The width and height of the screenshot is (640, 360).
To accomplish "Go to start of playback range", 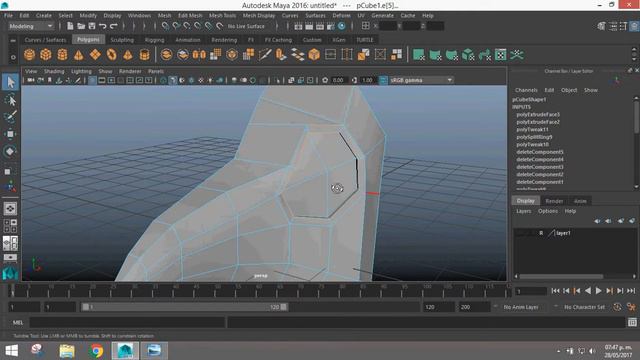I will click(x=555, y=291).
